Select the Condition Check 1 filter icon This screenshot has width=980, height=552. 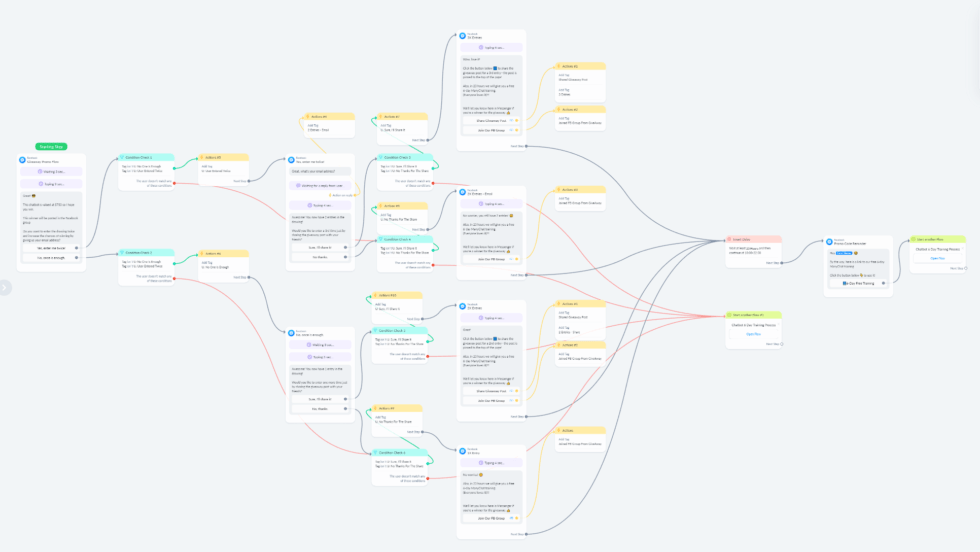(122, 158)
